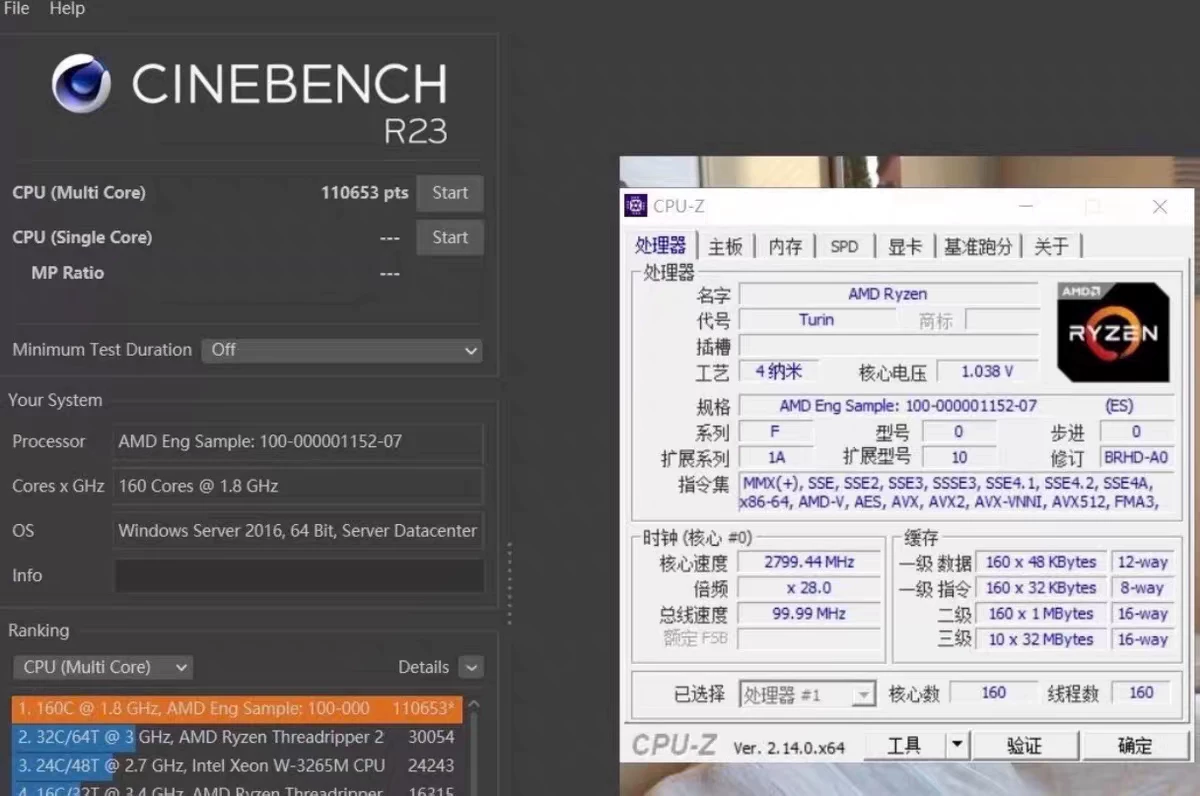The image size is (1200, 796).
Task: Close the CPU-Z window
Action: point(1160,207)
